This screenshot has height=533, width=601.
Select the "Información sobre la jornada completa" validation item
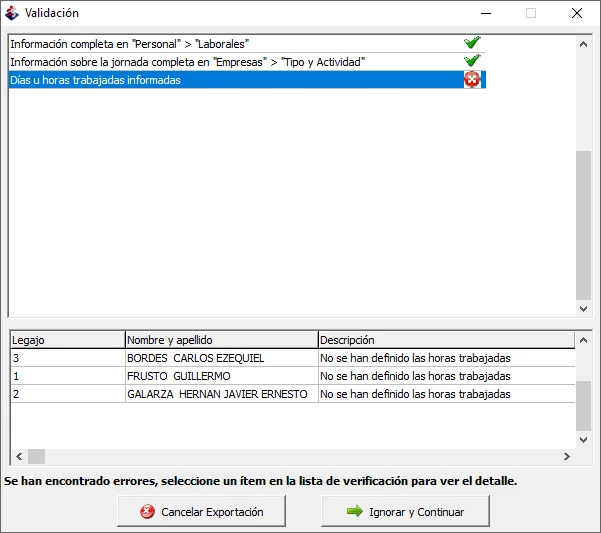tap(247, 62)
